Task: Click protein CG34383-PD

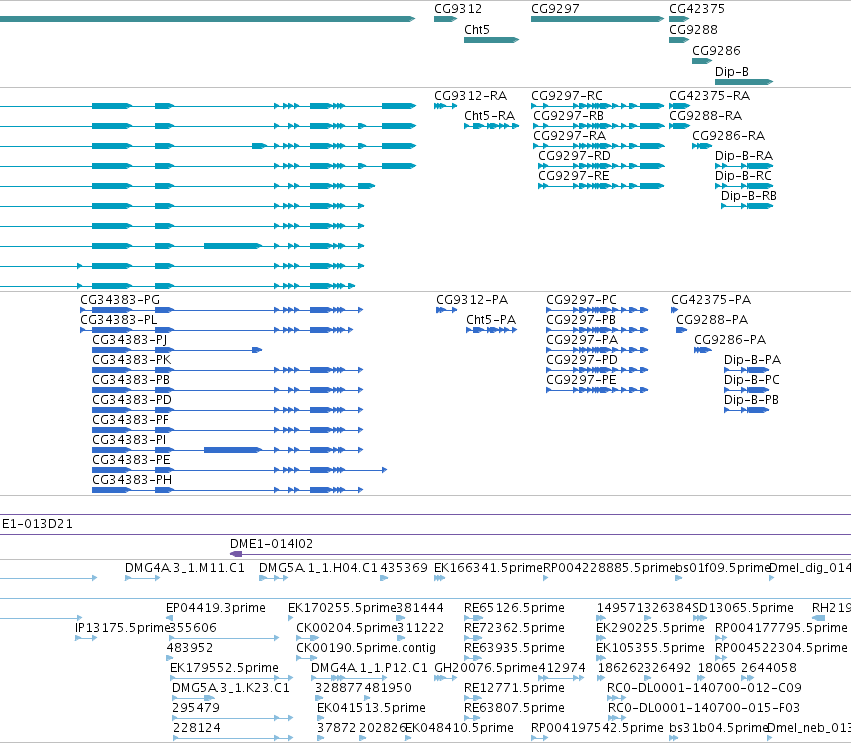Action: pos(132,401)
